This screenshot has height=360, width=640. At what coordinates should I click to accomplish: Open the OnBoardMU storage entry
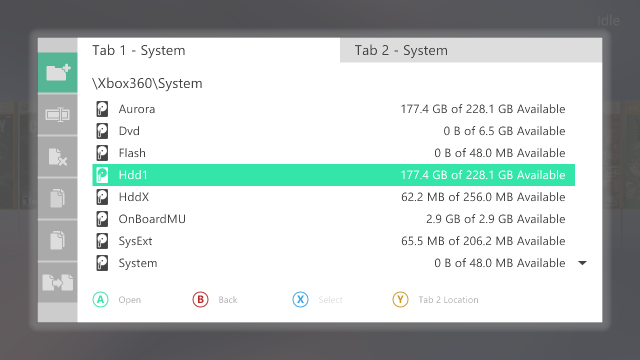(333, 219)
